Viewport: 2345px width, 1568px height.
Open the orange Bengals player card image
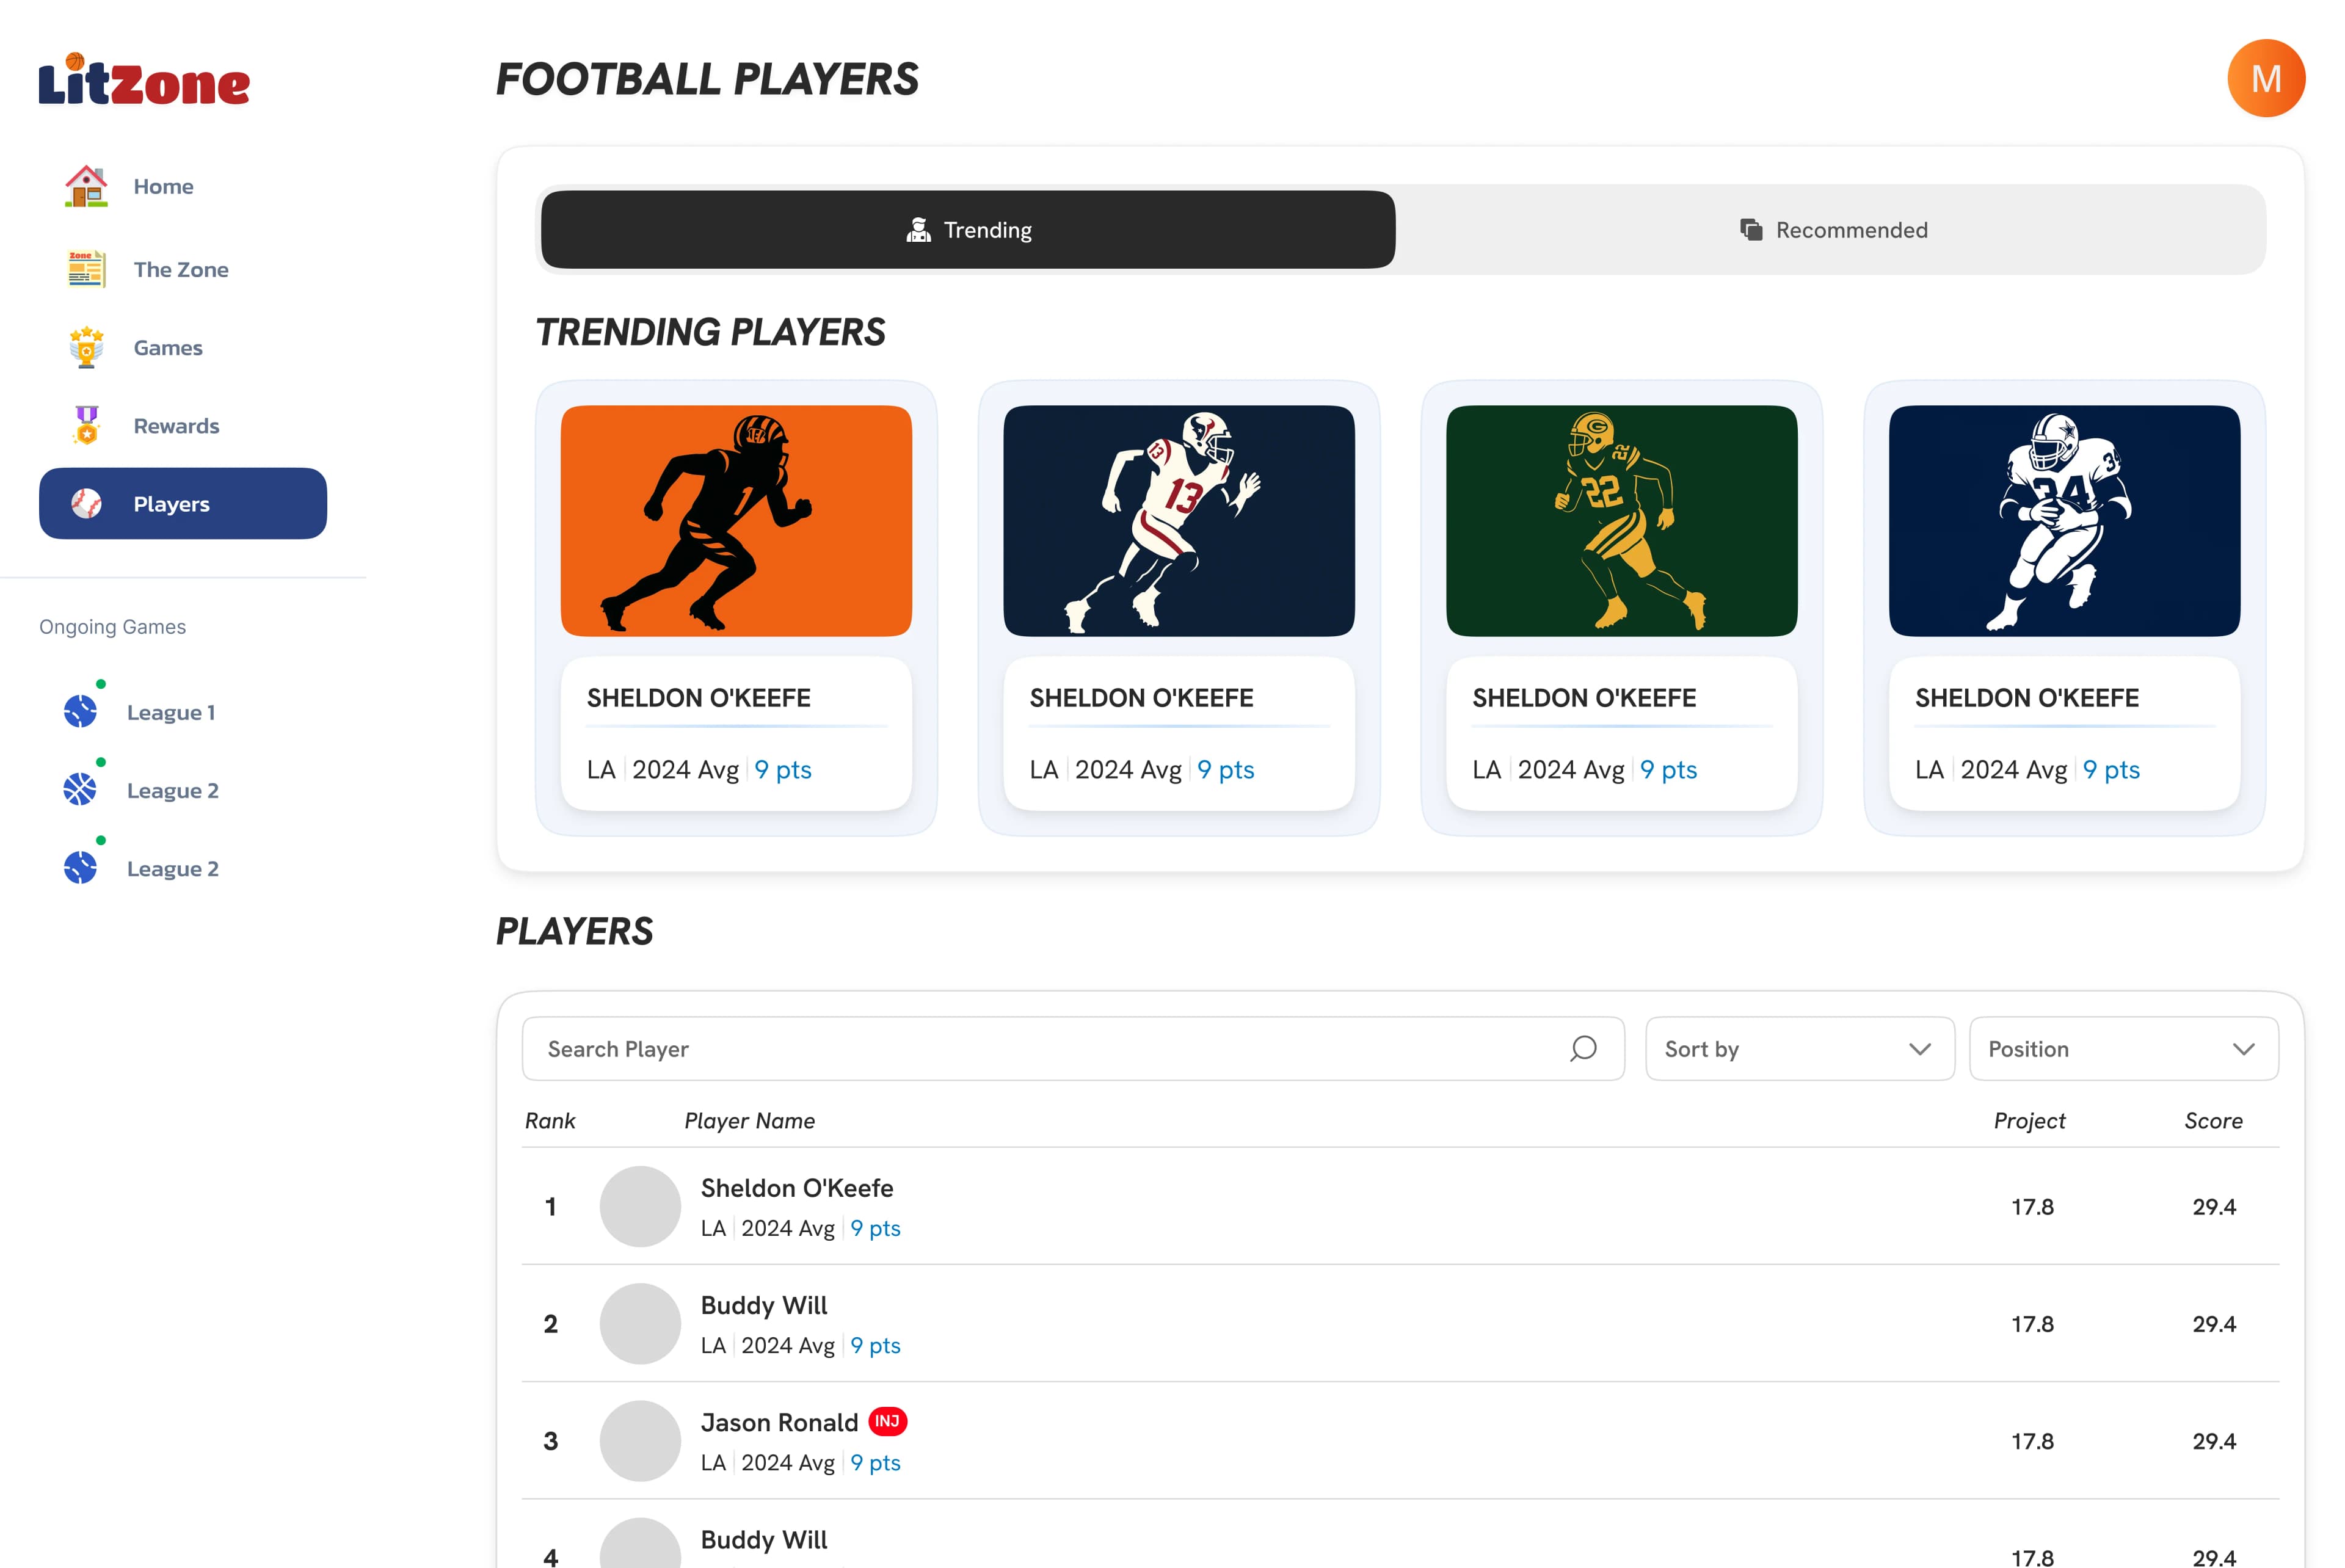point(736,520)
